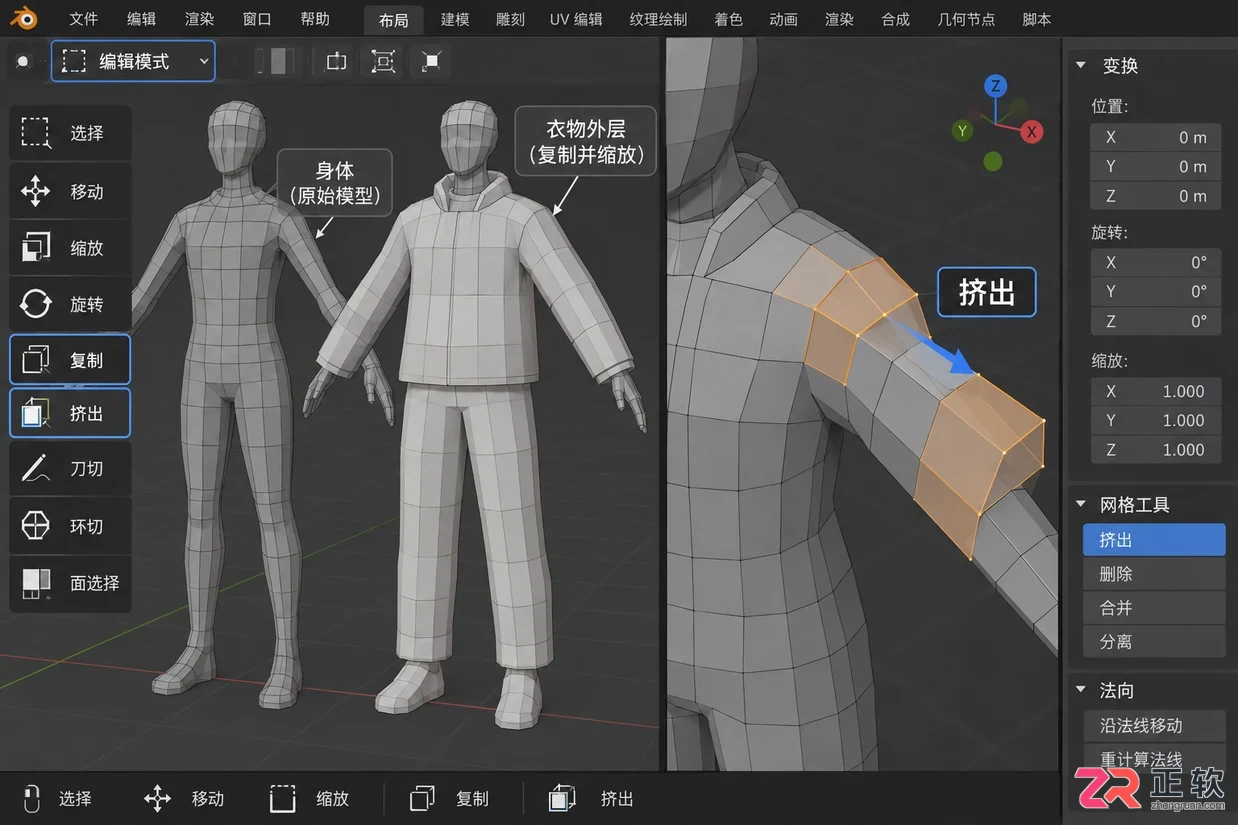Click the 移动 arrows icon in status bar
The height and width of the screenshot is (825, 1238).
(x=158, y=798)
